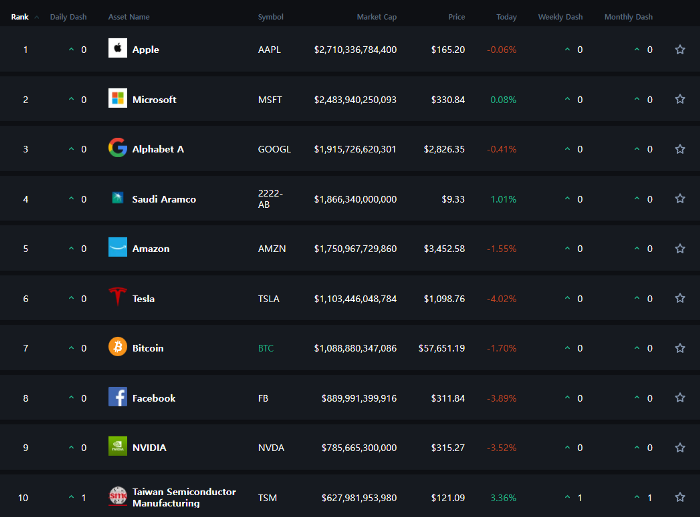This screenshot has height=517, width=700.
Task: Open the Microsoft asset name link
Action: [x=154, y=100]
